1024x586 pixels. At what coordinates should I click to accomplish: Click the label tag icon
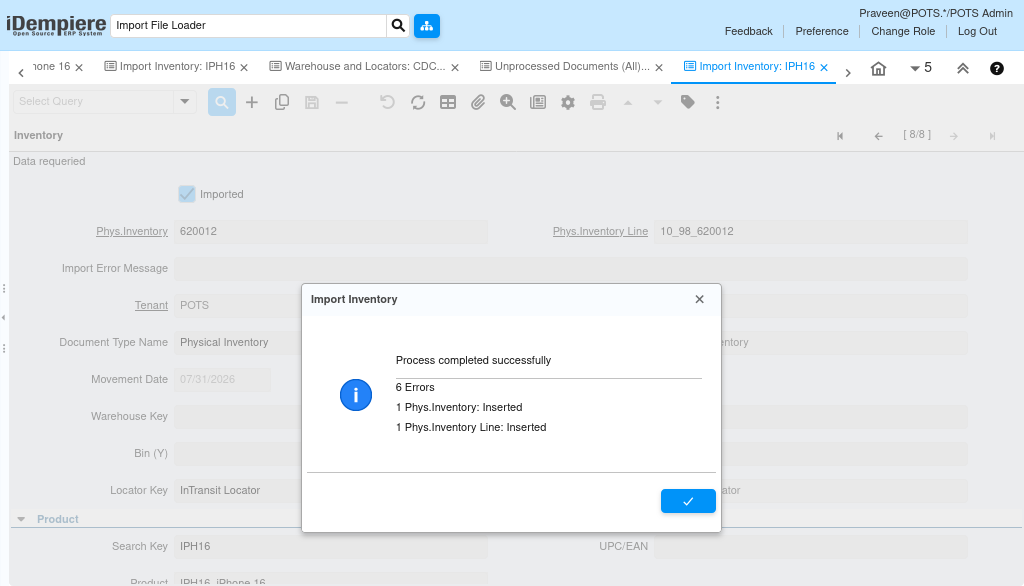(687, 103)
